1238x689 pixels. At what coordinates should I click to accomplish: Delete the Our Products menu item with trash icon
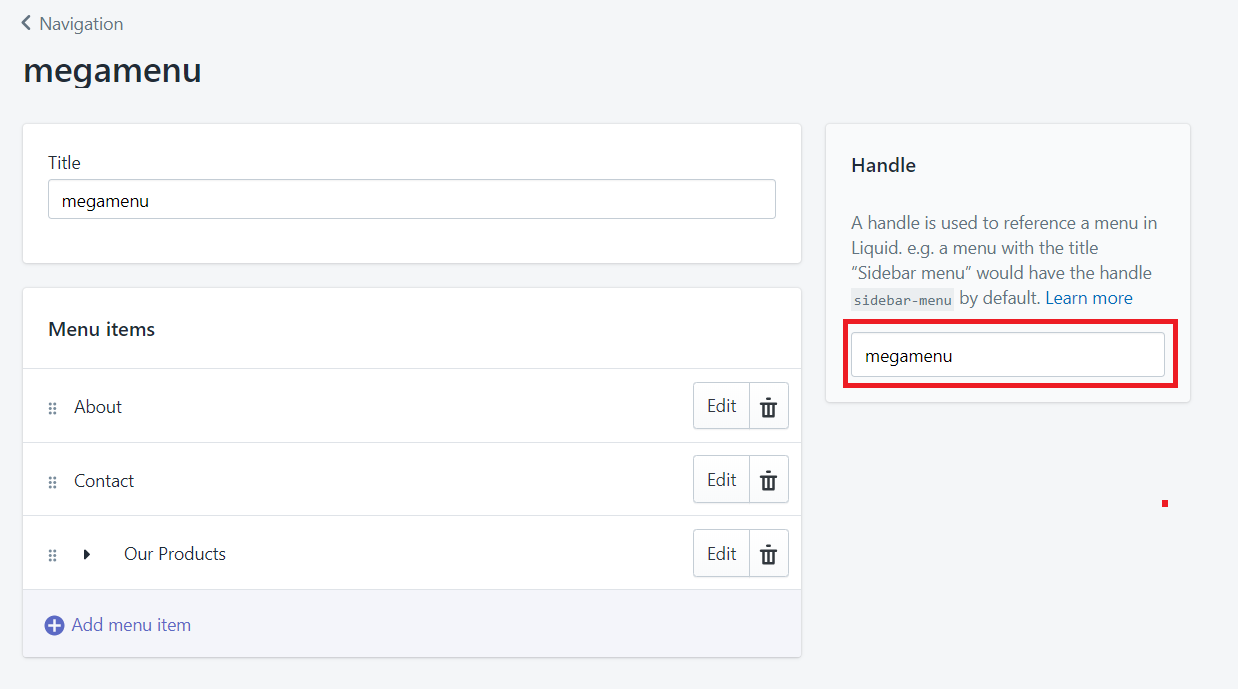click(x=769, y=554)
